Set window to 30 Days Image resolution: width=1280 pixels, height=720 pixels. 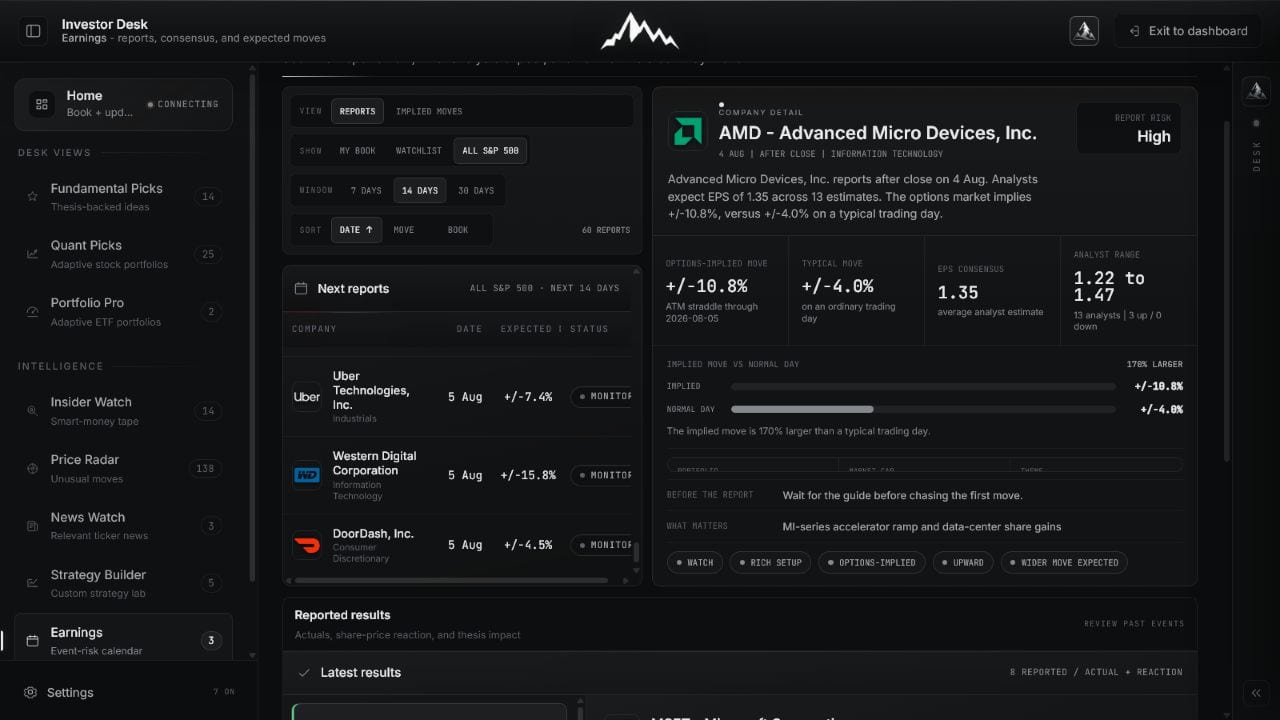476,191
